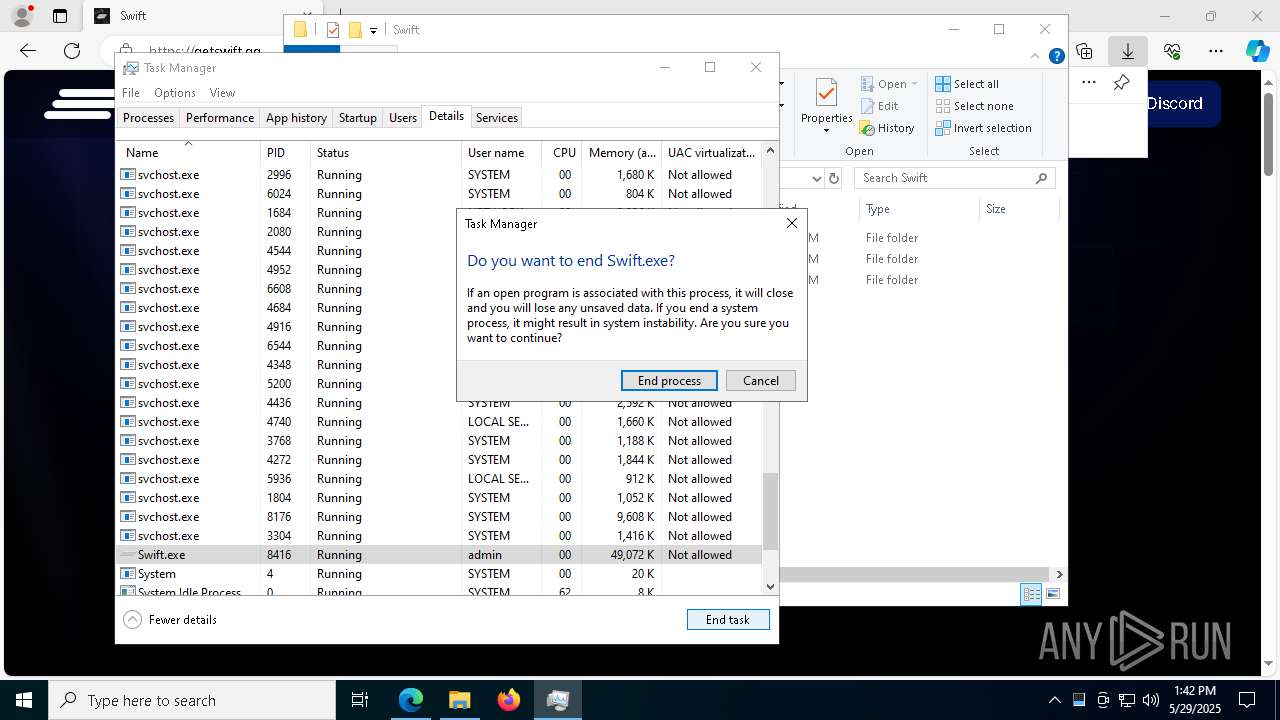Viewport: 1280px width, 720px height.
Task: Click Edit in Explorer ribbon
Action: click(x=879, y=106)
